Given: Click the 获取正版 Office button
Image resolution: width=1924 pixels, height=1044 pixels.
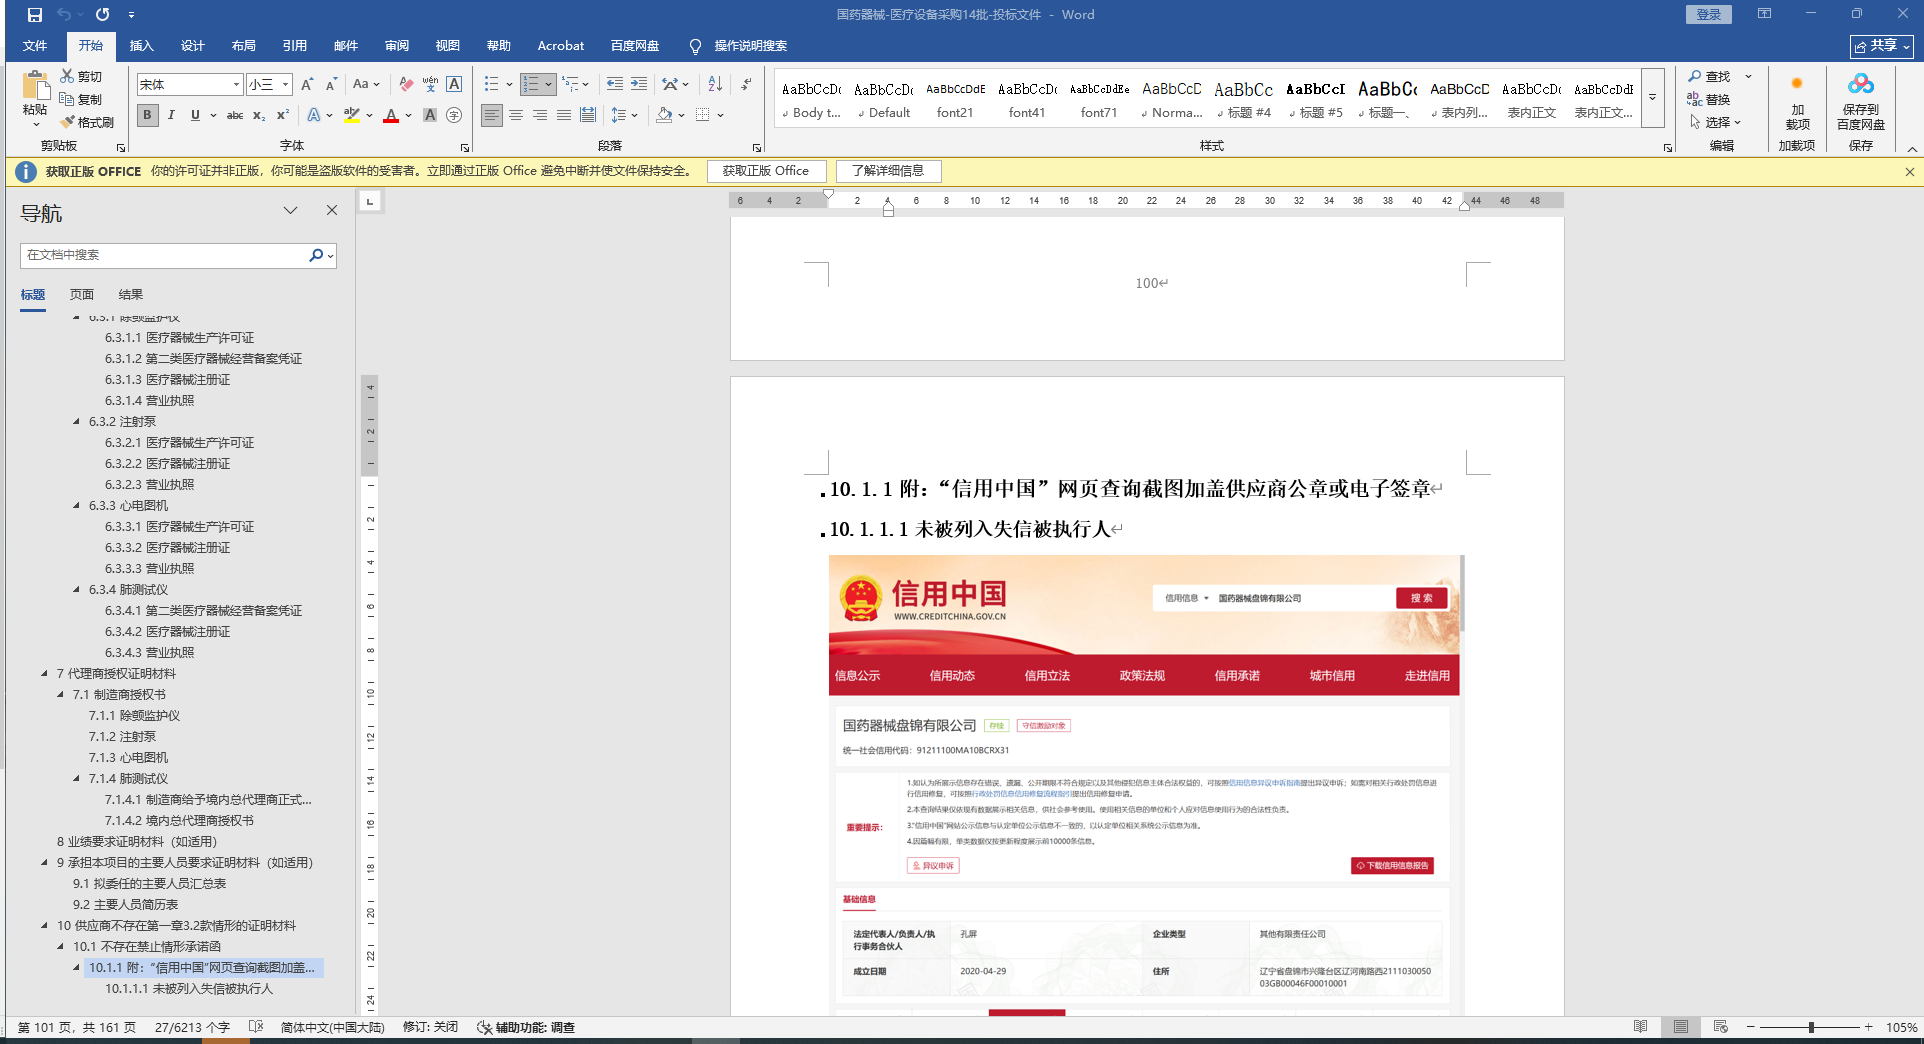Looking at the screenshot, I should [766, 171].
